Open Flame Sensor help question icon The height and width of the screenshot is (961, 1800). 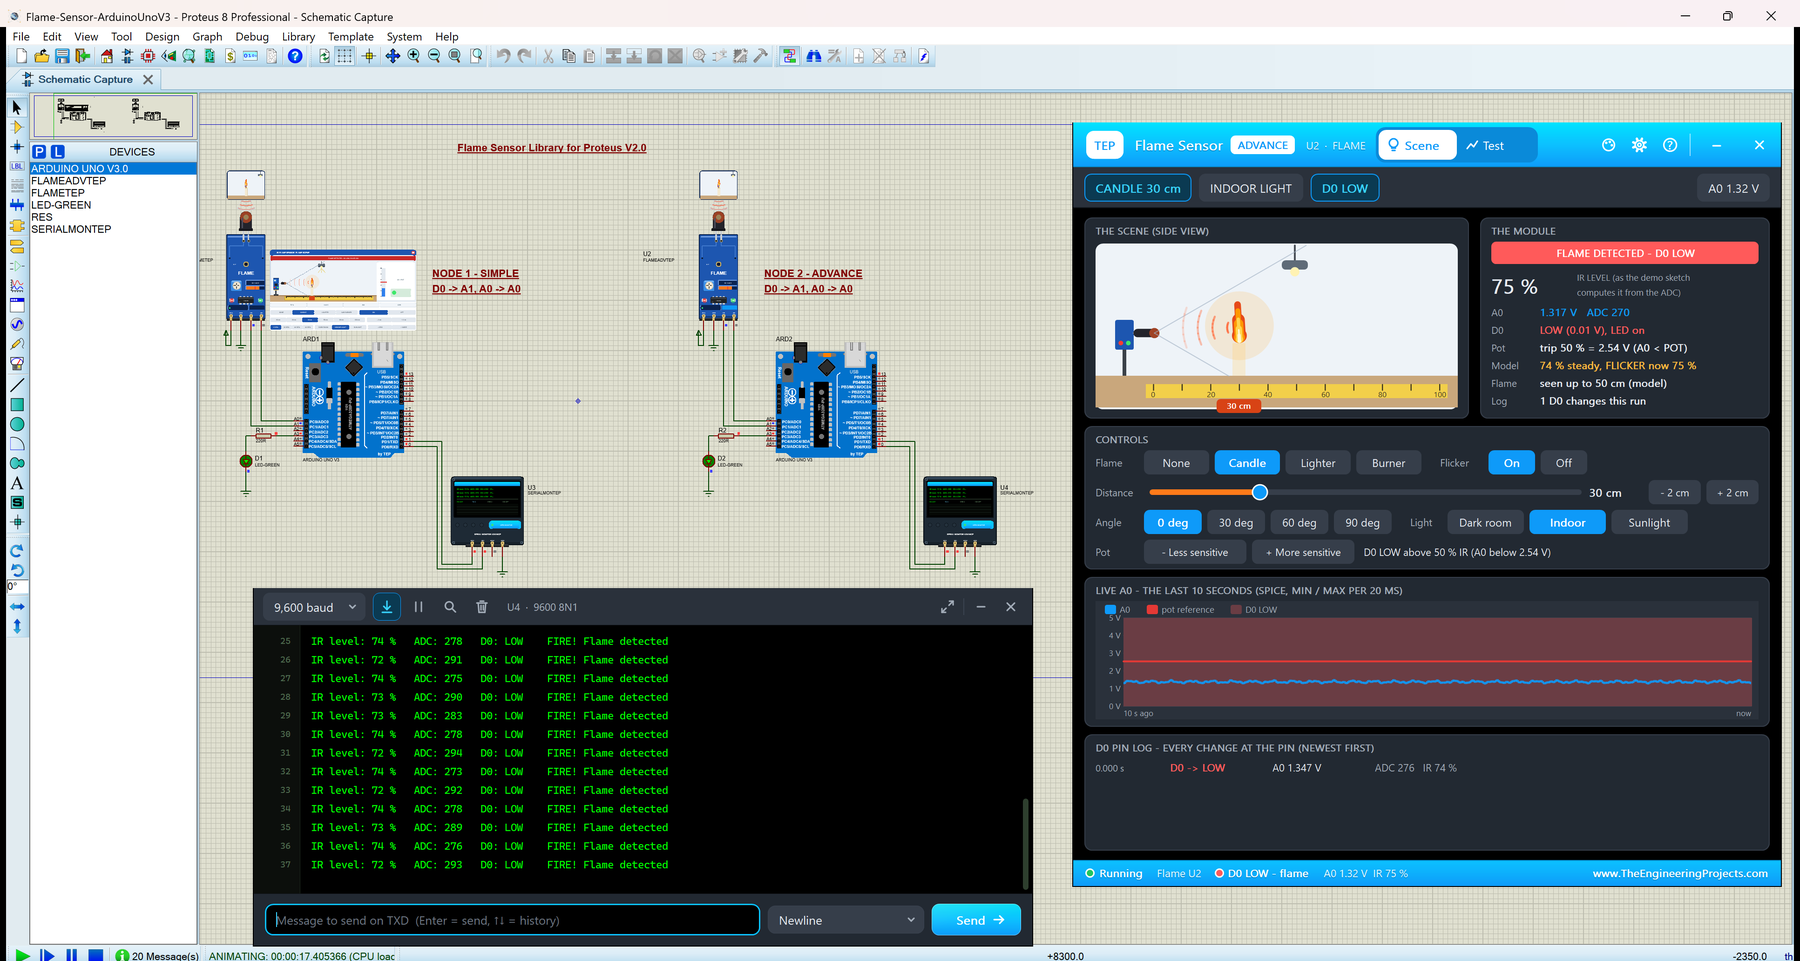tap(1670, 145)
